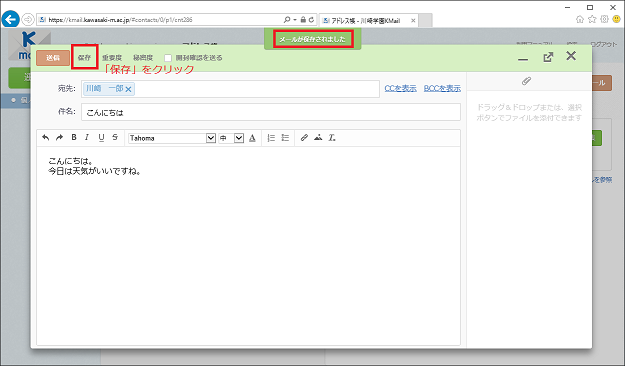Image resolution: width=625 pixels, height=366 pixels.
Task: Click the BCCを表示 link
Action: click(x=442, y=89)
